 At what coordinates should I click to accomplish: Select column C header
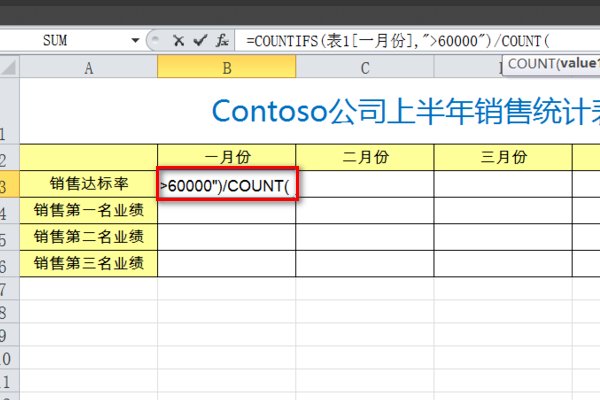coord(365,68)
